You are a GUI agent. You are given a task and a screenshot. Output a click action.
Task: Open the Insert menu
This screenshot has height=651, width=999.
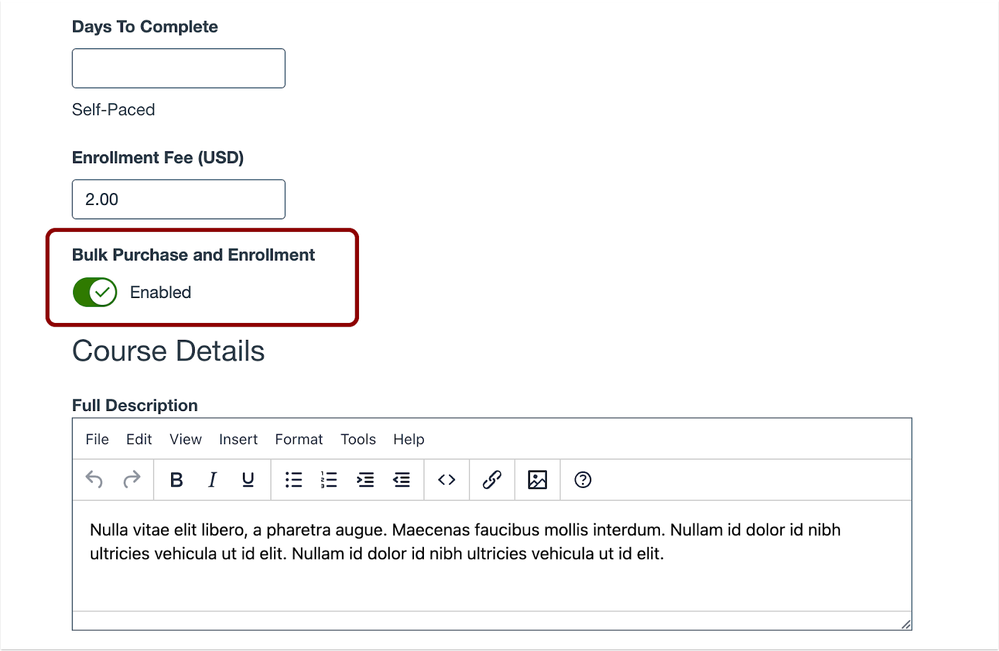(238, 439)
